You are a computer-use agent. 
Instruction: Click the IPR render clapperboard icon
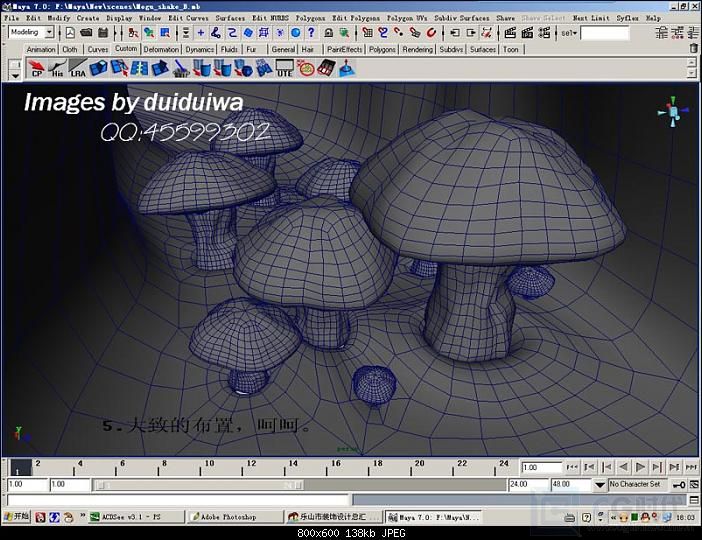(527, 32)
